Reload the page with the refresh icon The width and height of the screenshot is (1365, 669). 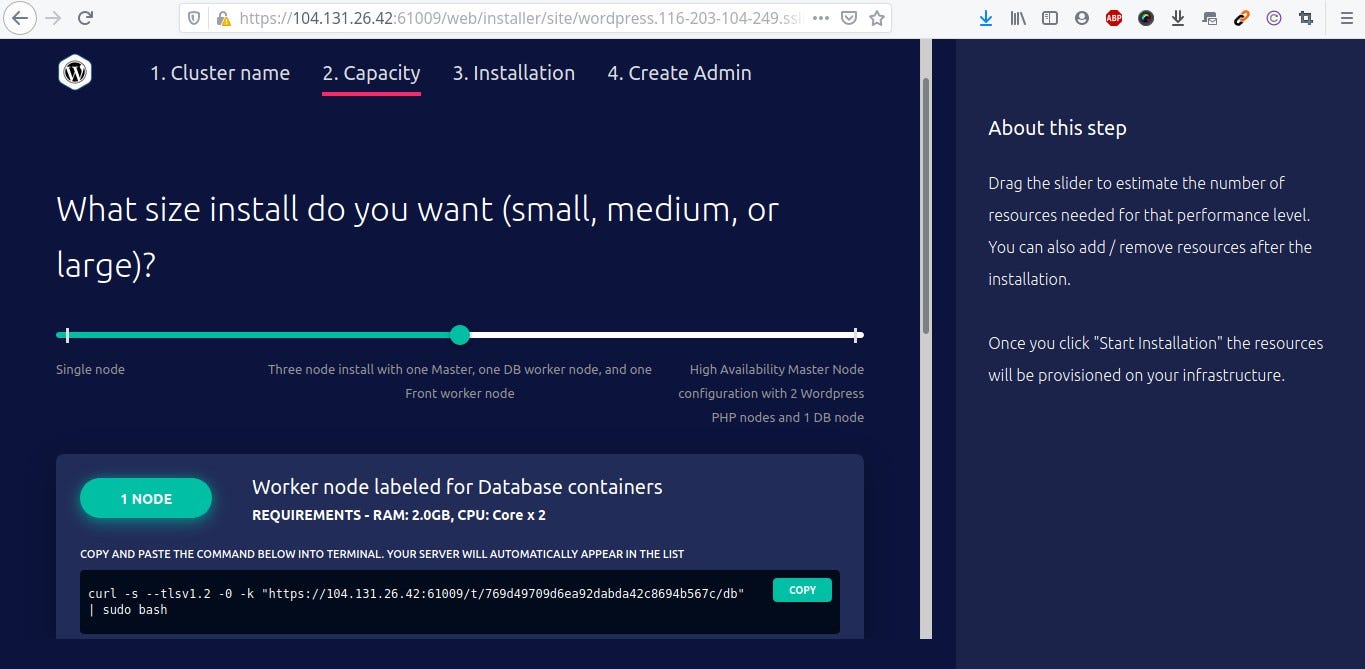(x=86, y=18)
